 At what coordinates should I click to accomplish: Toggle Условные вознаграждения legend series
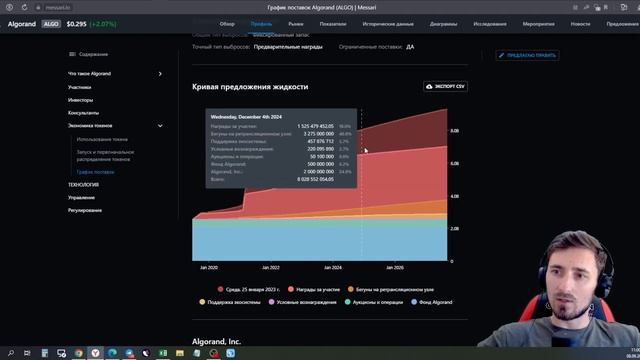point(302,302)
